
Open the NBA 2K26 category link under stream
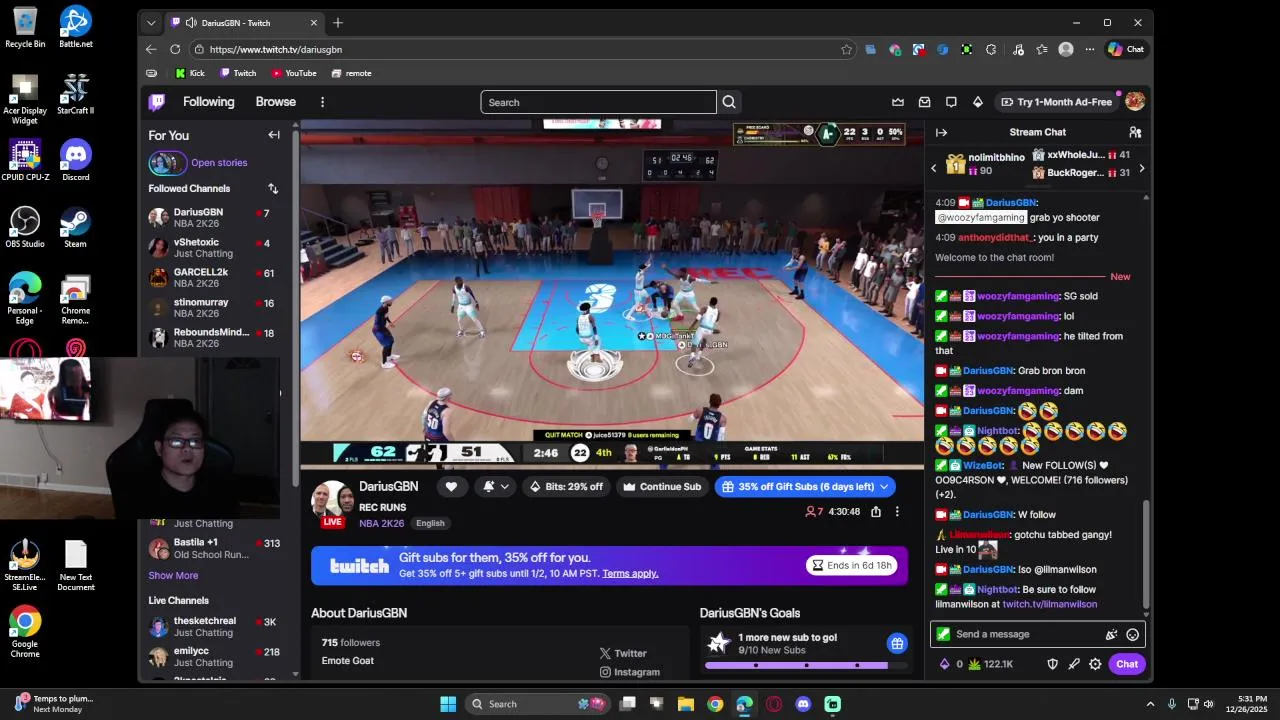coord(382,523)
